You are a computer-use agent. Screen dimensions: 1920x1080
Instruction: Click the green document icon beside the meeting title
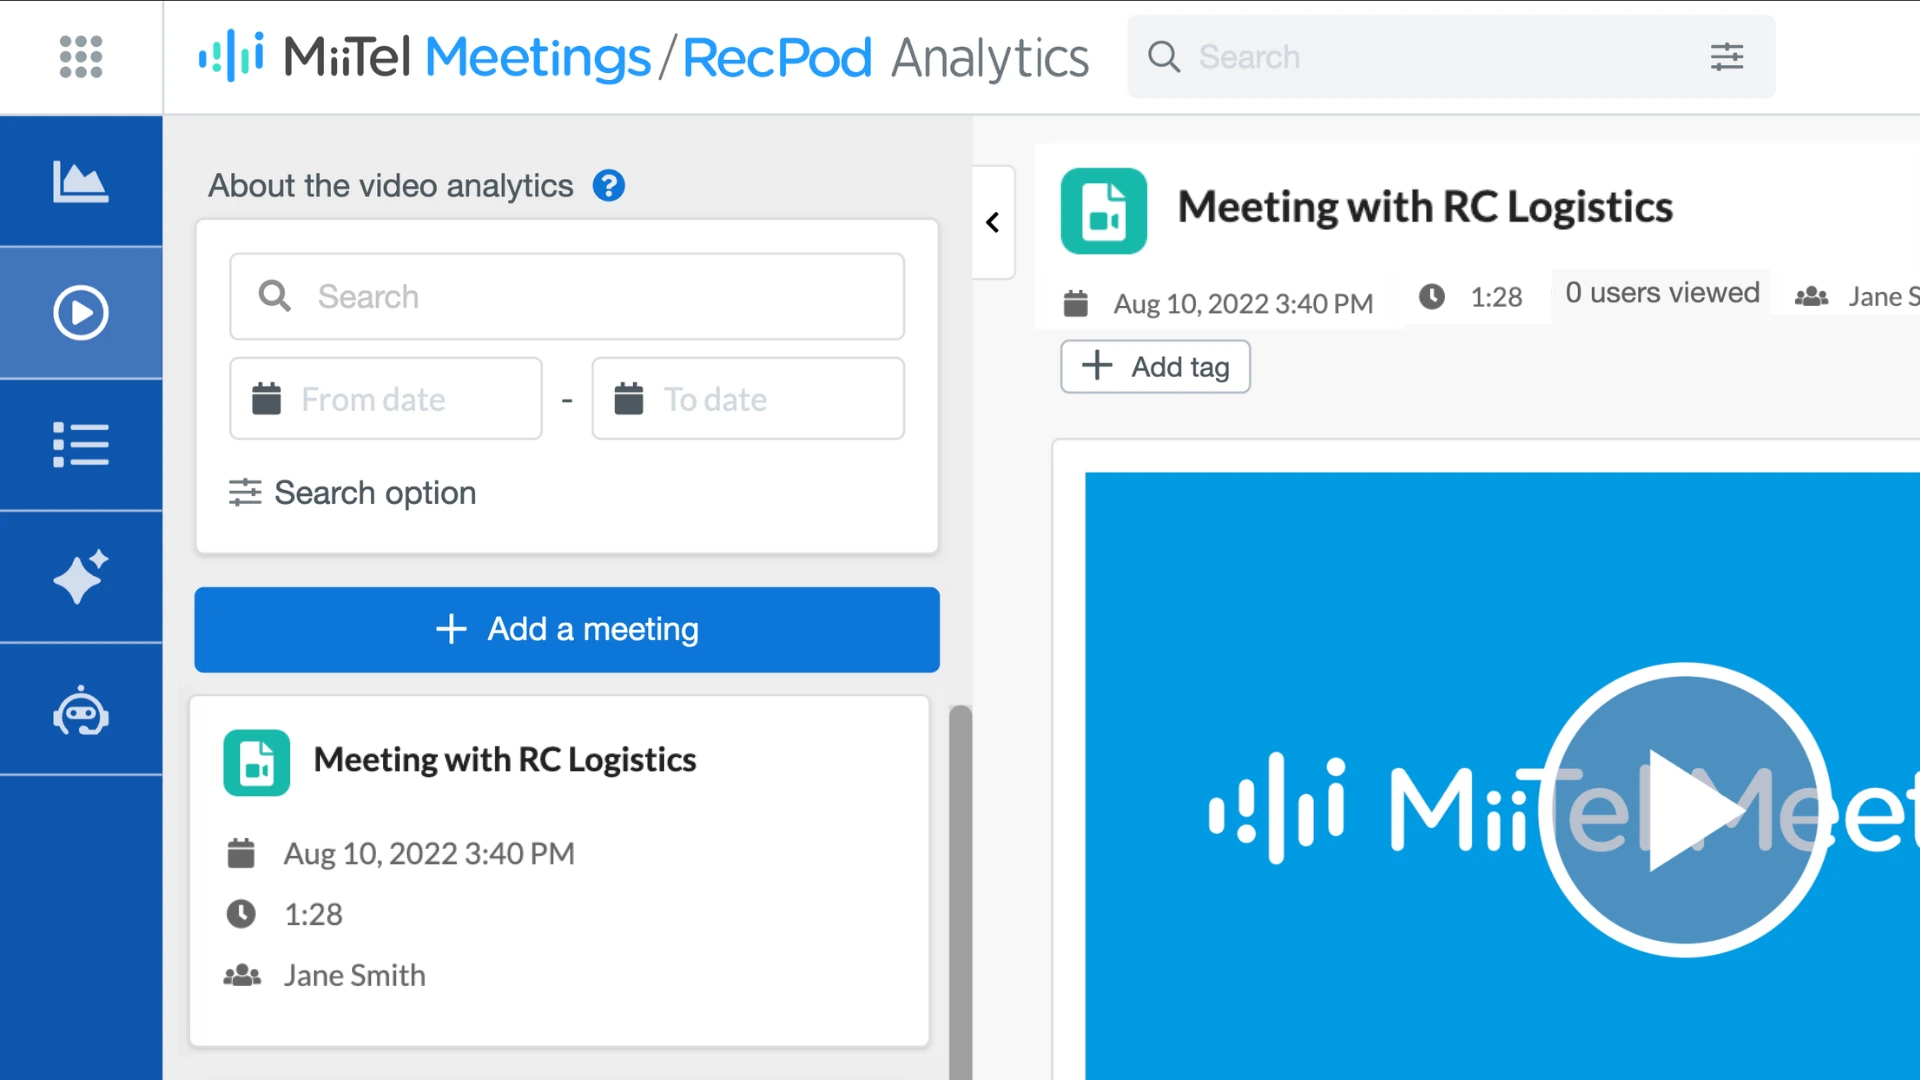click(1103, 211)
